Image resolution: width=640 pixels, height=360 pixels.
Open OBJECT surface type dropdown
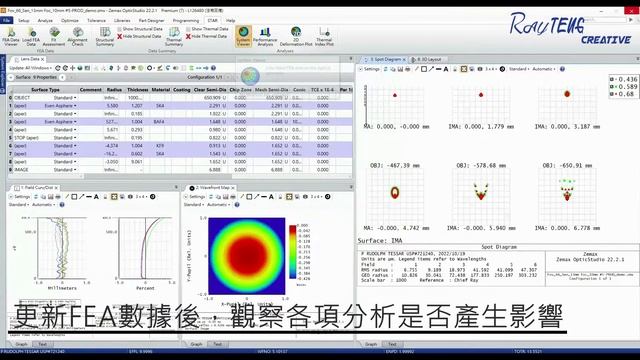click(x=75, y=98)
